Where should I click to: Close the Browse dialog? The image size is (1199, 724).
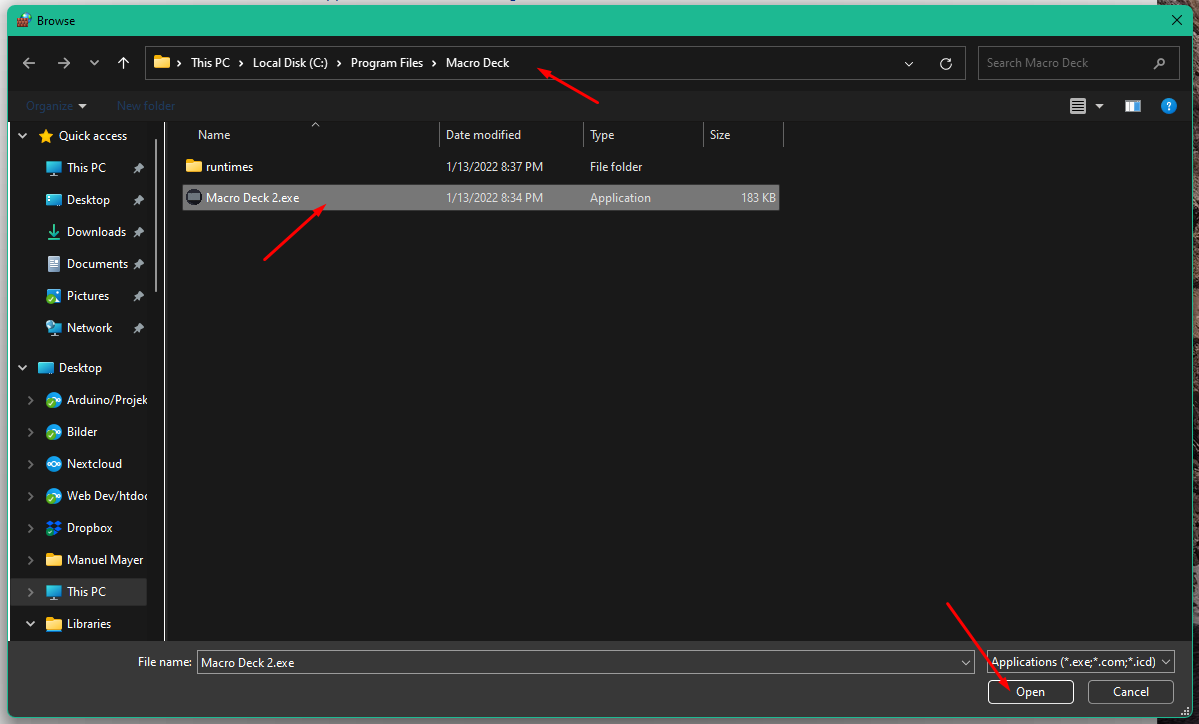coord(1177,21)
